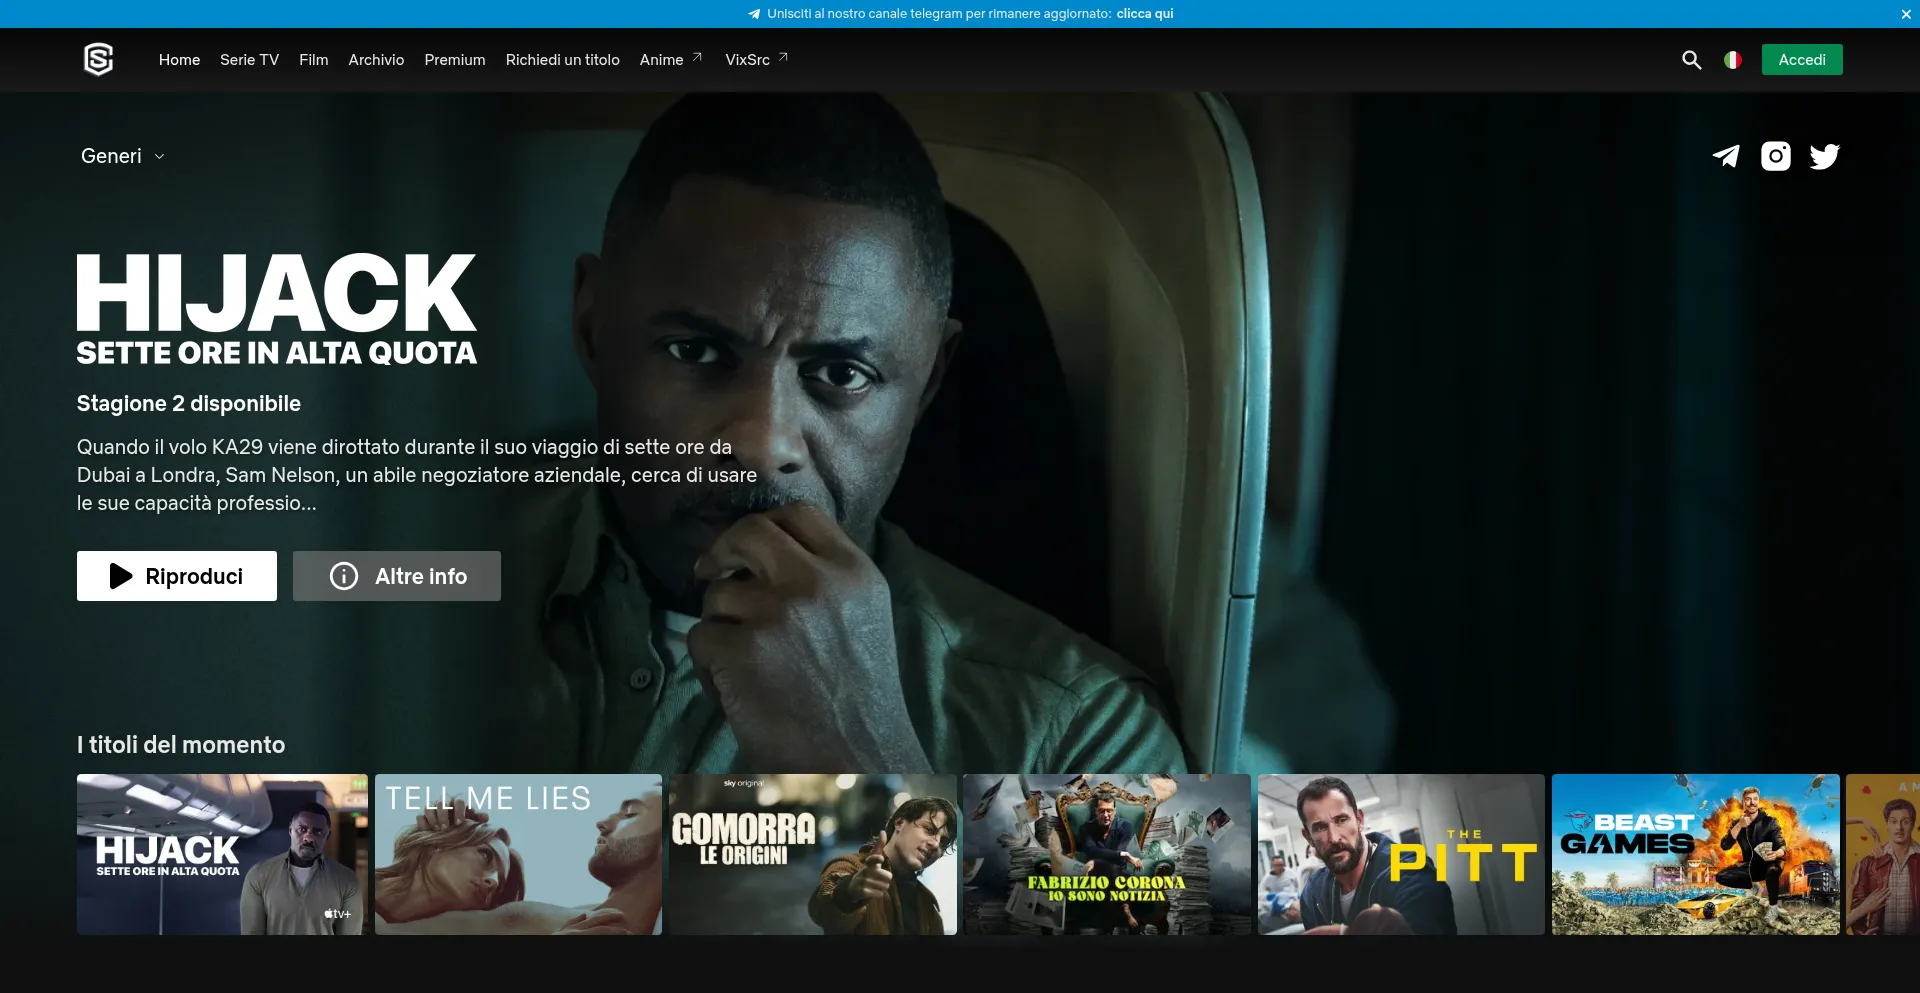
Task: Open the search magnifier icon
Action: (x=1691, y=60)
